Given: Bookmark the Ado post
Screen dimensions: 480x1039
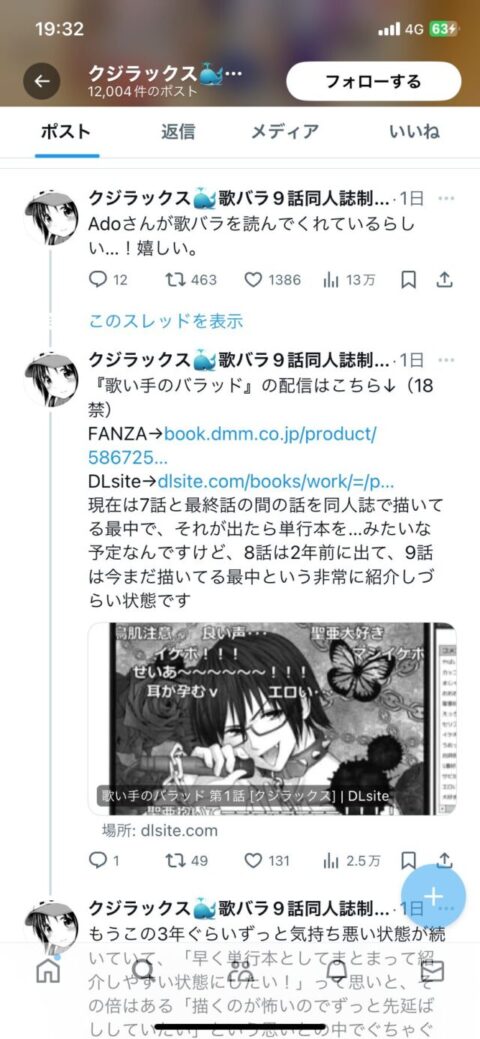Looking at the screenshot, I should pos(409,280).
